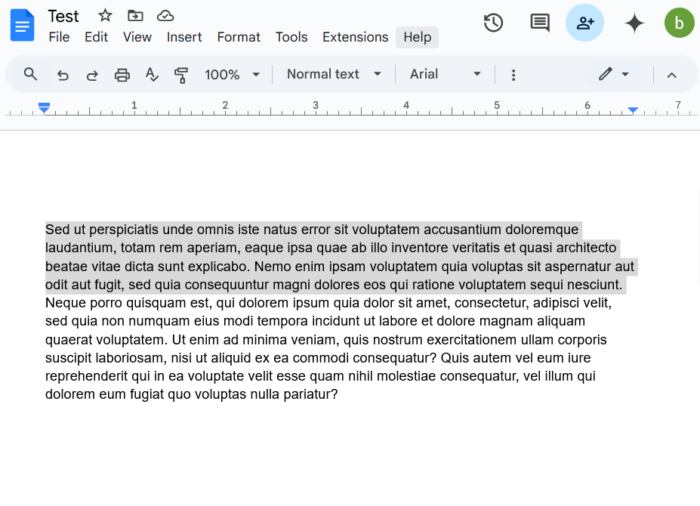
Task: Open the Arial font dropdown
Action: (445, 74)
